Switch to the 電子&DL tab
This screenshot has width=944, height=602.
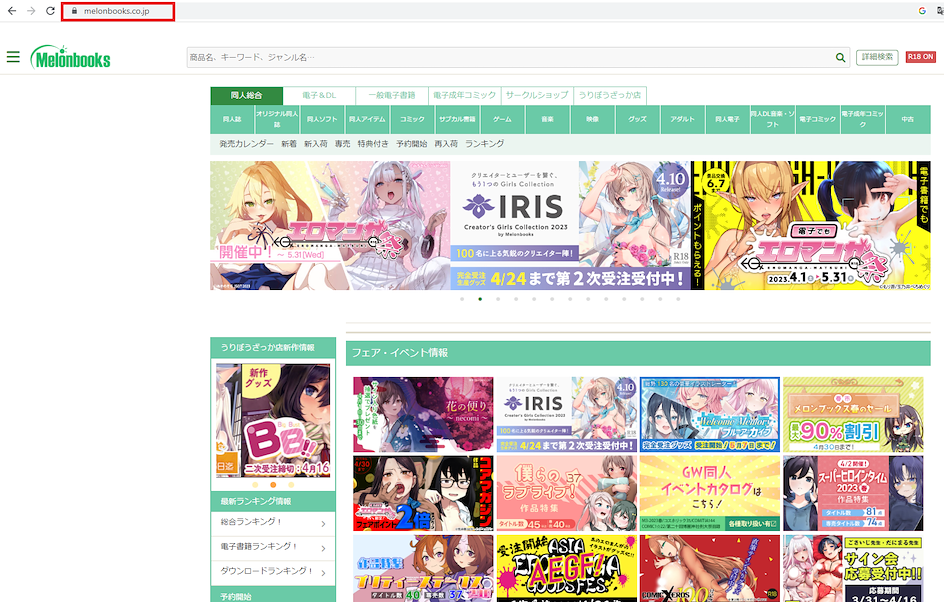click(x=319, y=96)
